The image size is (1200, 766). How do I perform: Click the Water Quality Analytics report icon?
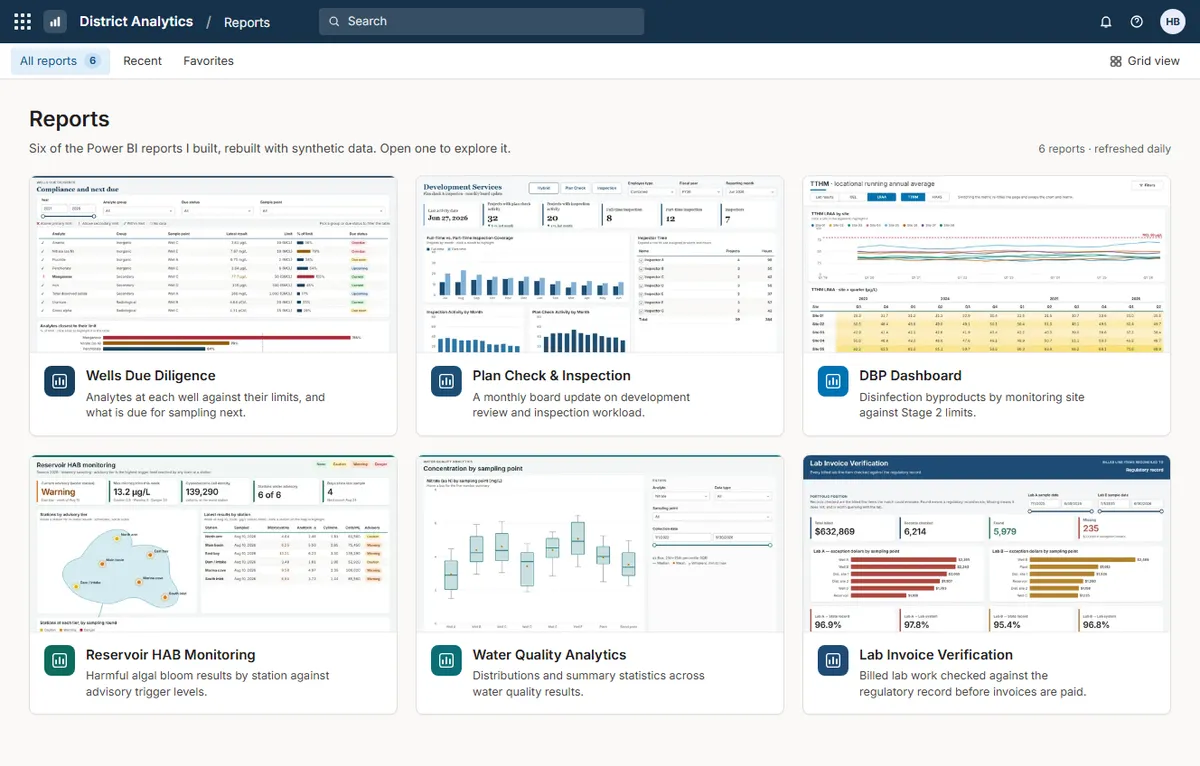(446, 659)
